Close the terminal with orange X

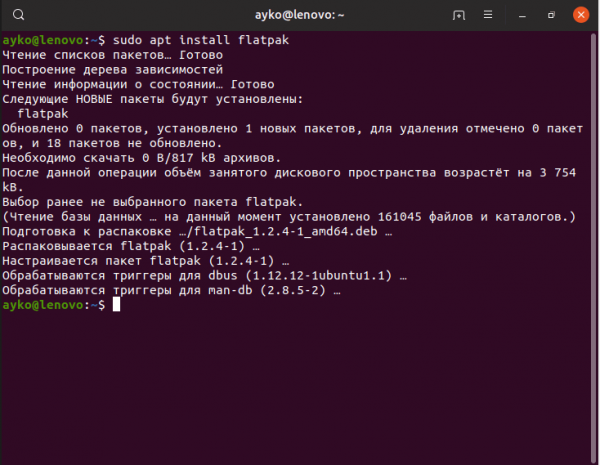[x=580, y=15]
